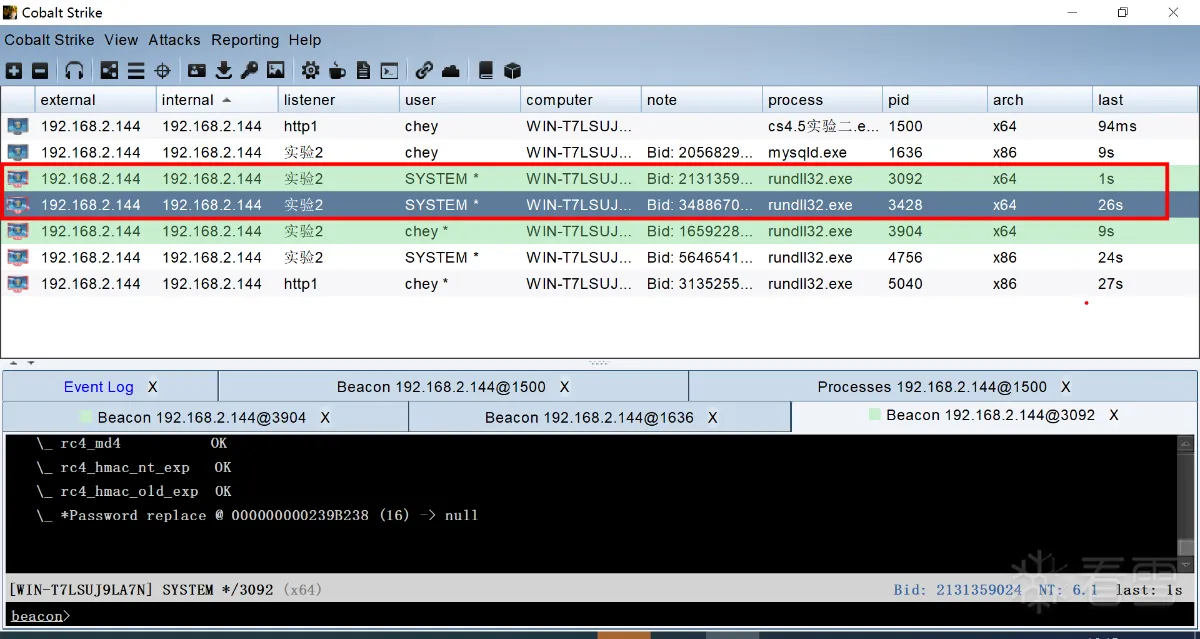Image resolution: width=1200 pixels, height=639 pixels.
Task: Open Listeners via the headphones icon
Action: (74, 71)
